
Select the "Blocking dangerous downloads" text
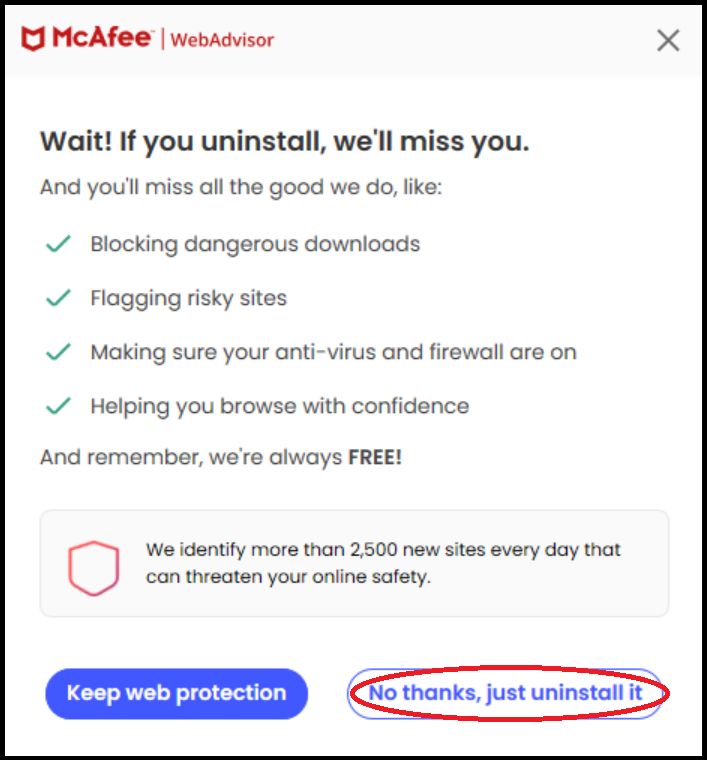pos(255,244)
